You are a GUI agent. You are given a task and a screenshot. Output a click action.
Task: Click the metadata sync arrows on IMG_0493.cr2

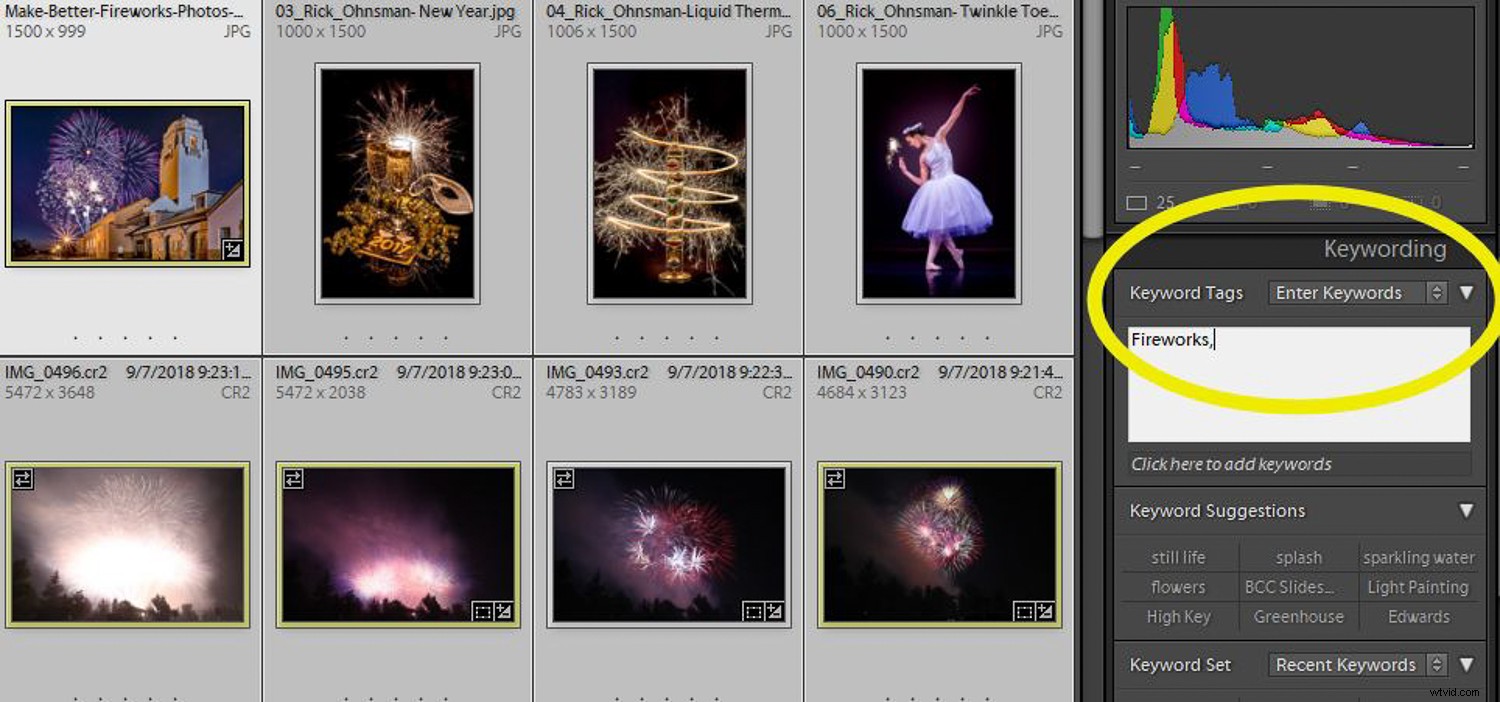click(x=565, y=480)
